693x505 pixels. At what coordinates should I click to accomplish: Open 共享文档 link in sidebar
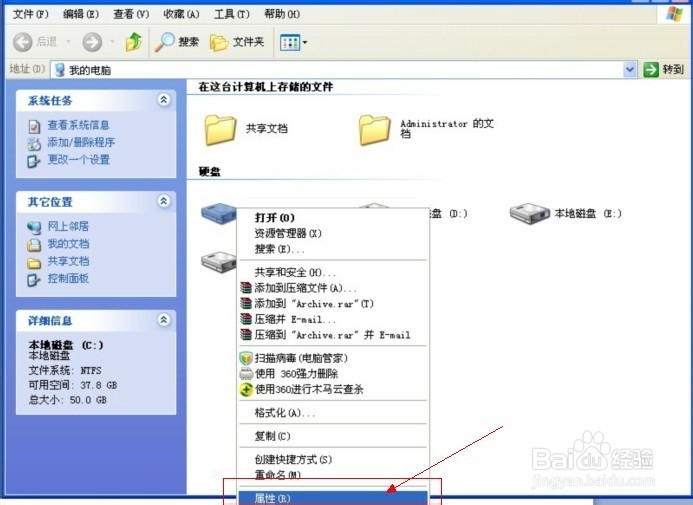point(68,261)
